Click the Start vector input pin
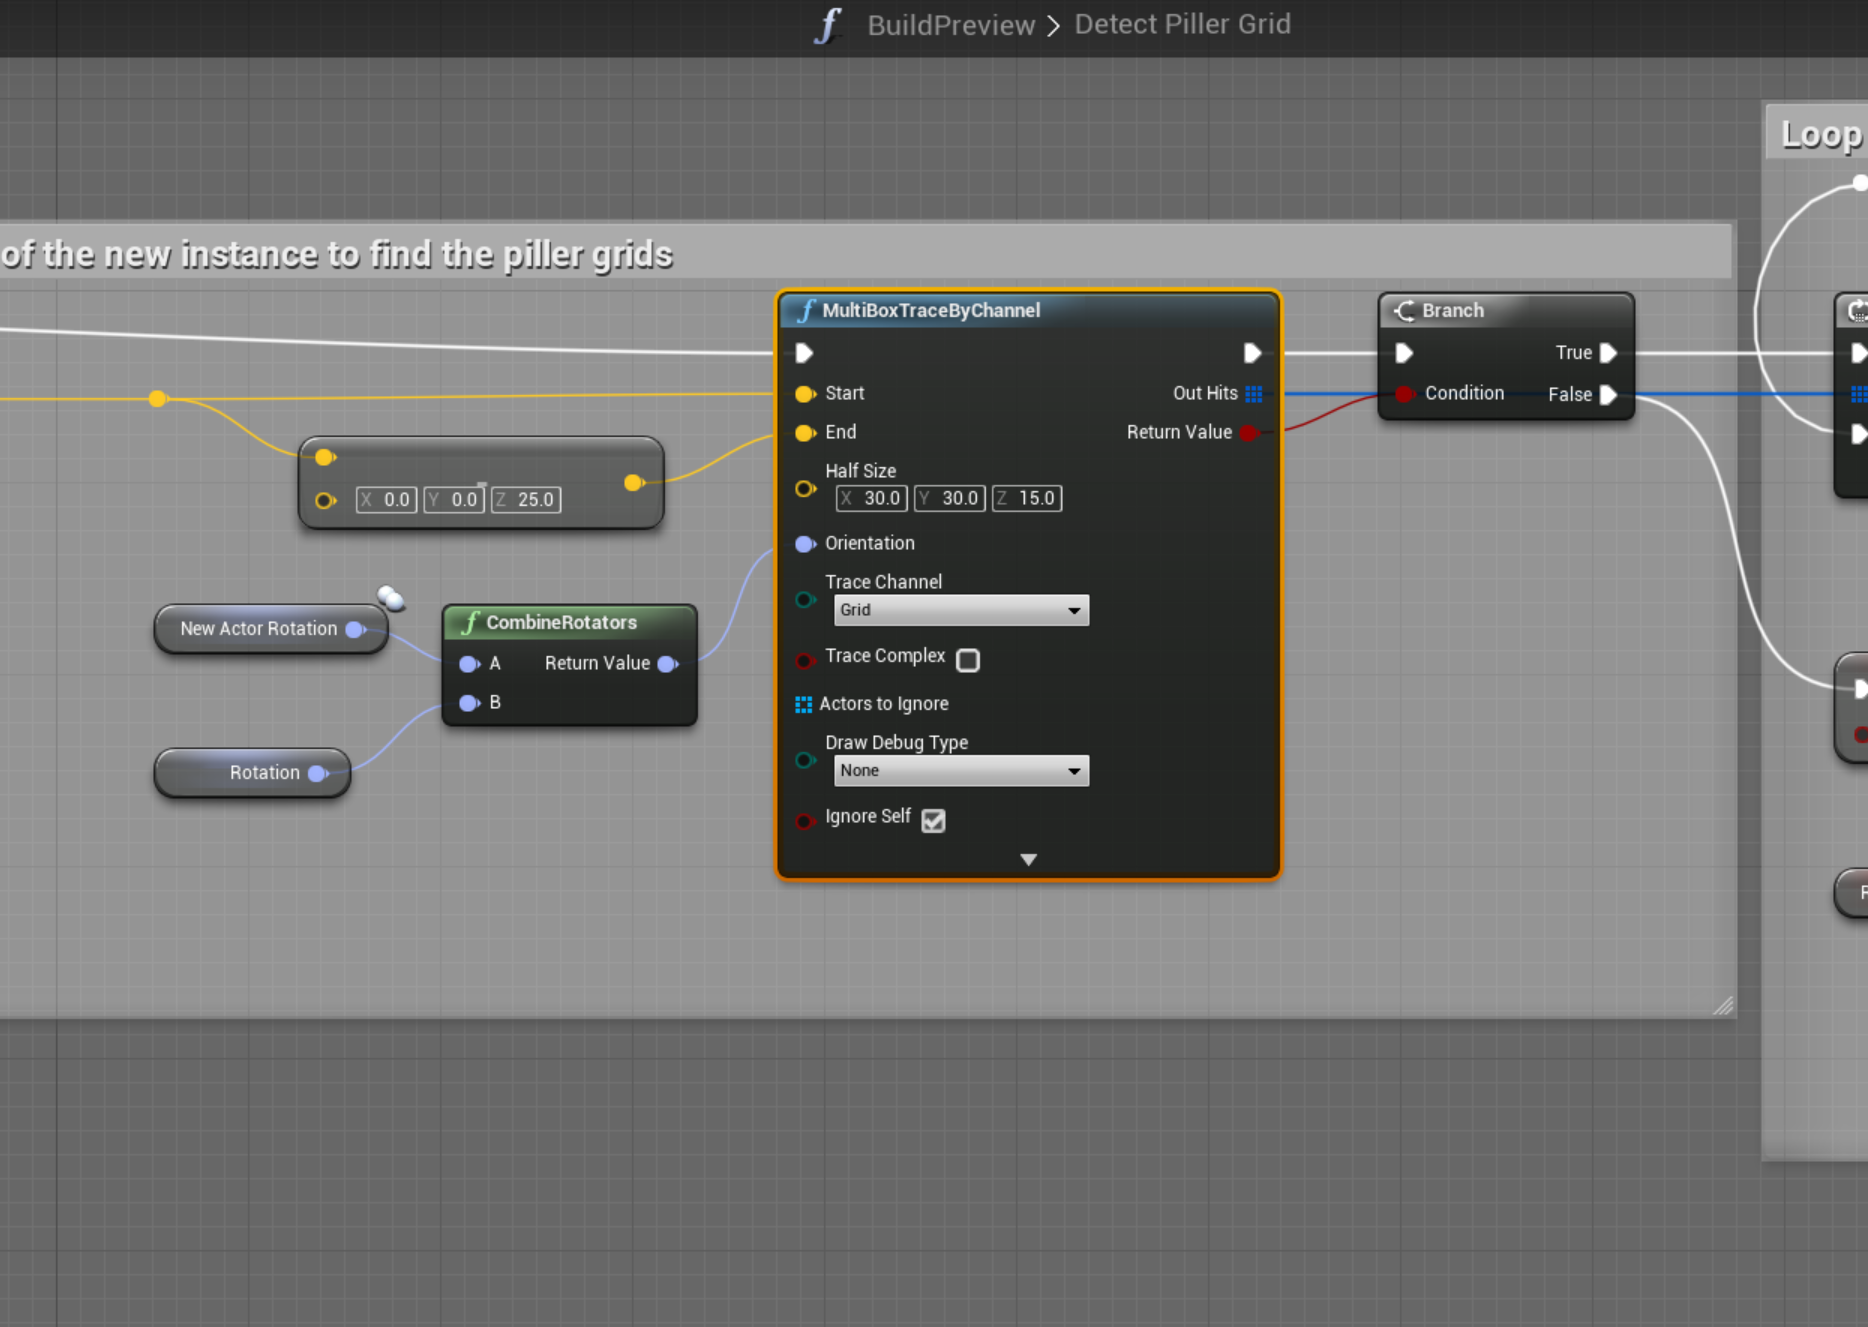The image size is (1868, 1327). point(804,394)
